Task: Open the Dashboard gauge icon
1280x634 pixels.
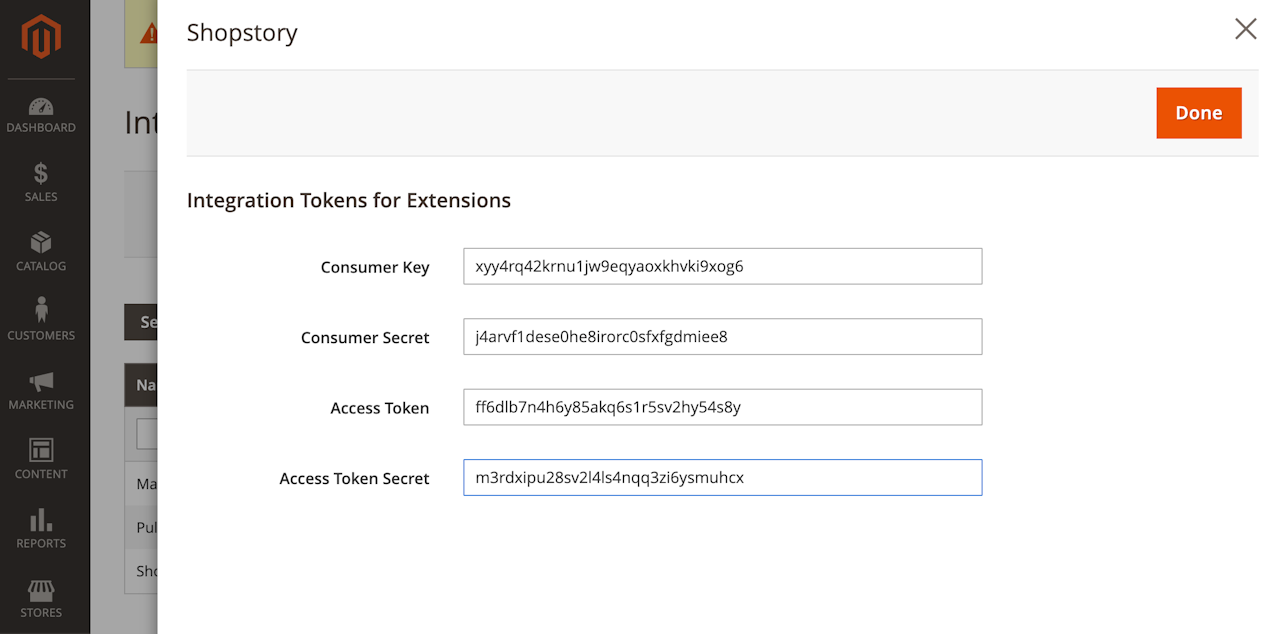Action: [x=41, y=107]
